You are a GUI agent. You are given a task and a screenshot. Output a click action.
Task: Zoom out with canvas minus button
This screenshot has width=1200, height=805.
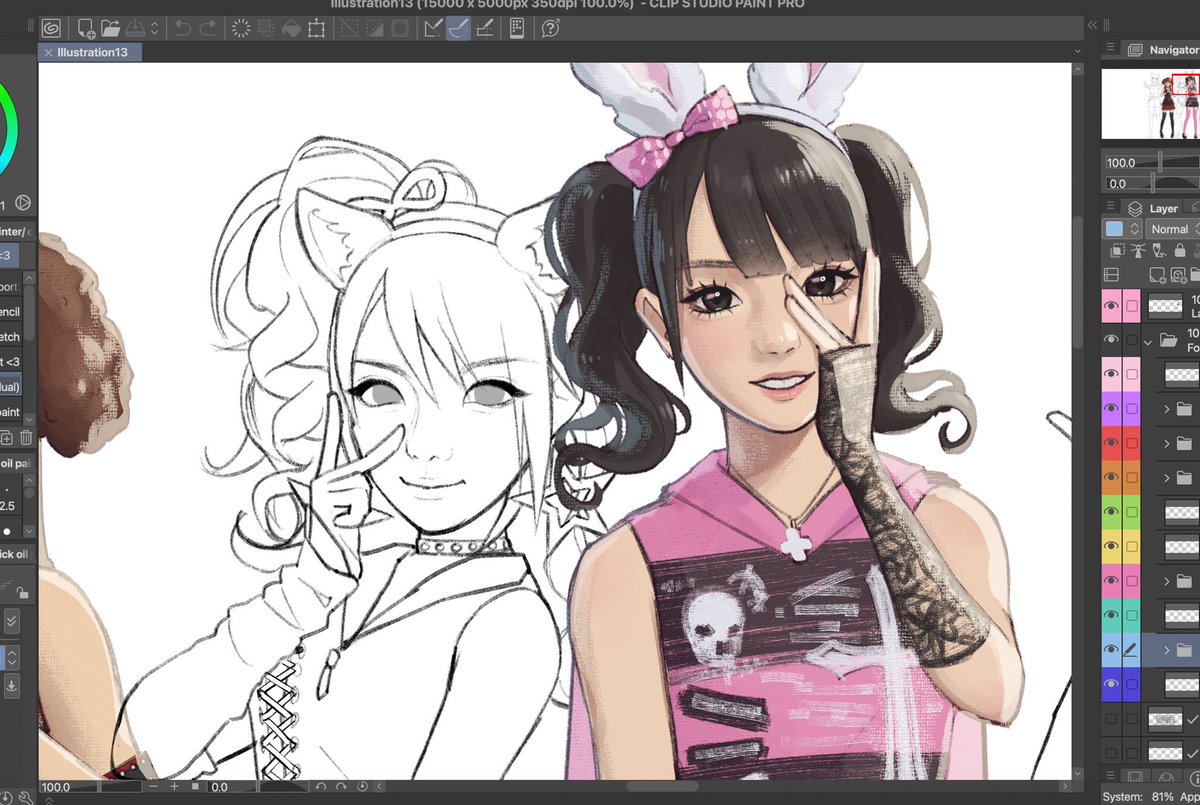point(153,787)
